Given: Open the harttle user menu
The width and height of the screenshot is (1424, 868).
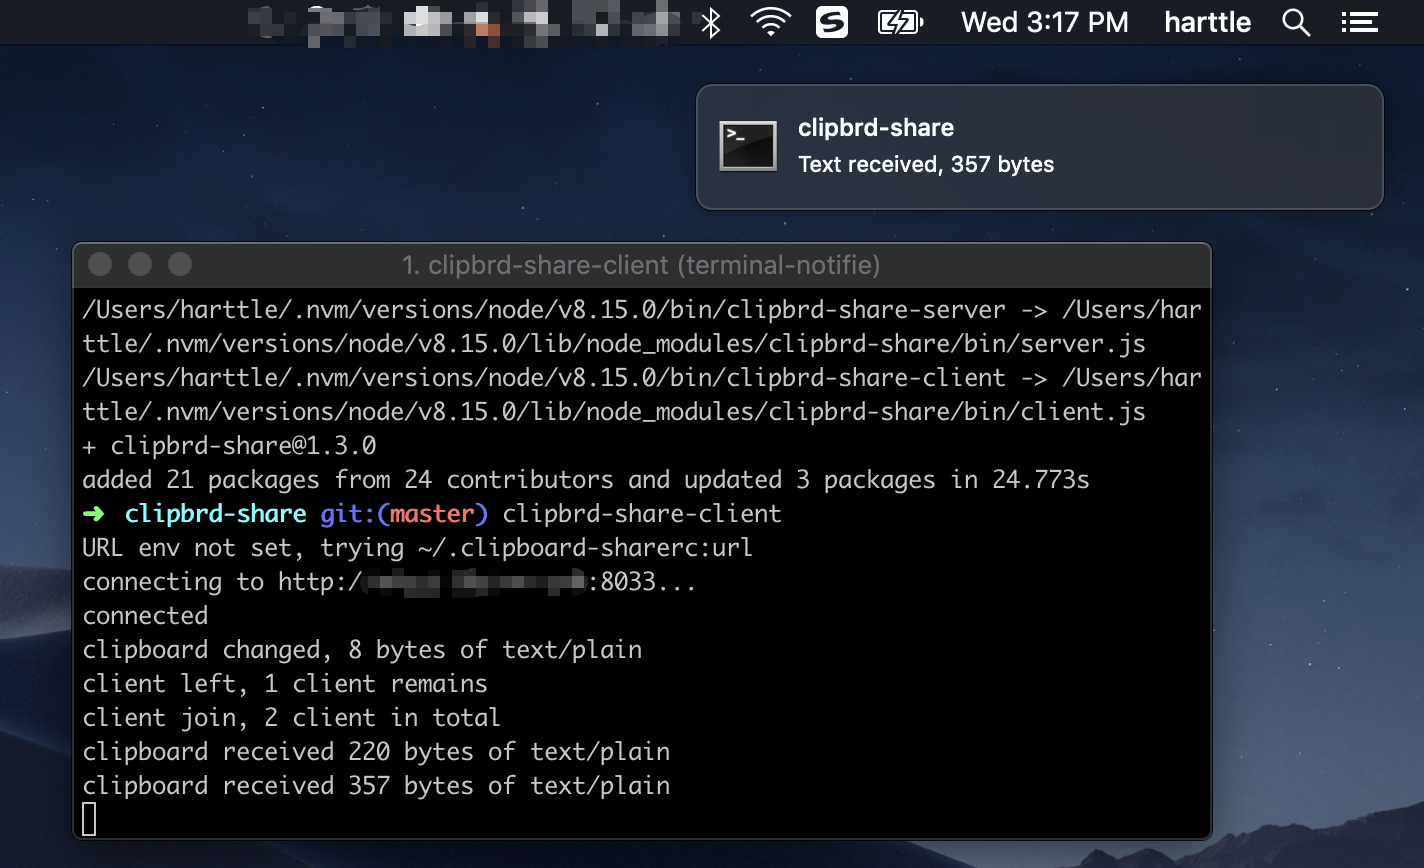Looking at the screenshot, I should 1208,22.
